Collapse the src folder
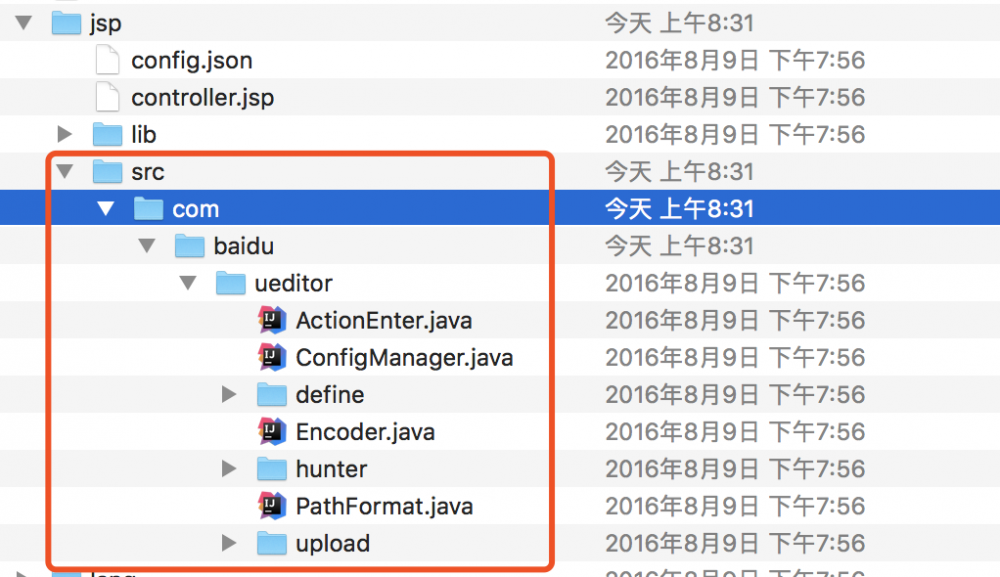Image resolution: width=1000 pixels, height=577 pixels. pos(64,171)
